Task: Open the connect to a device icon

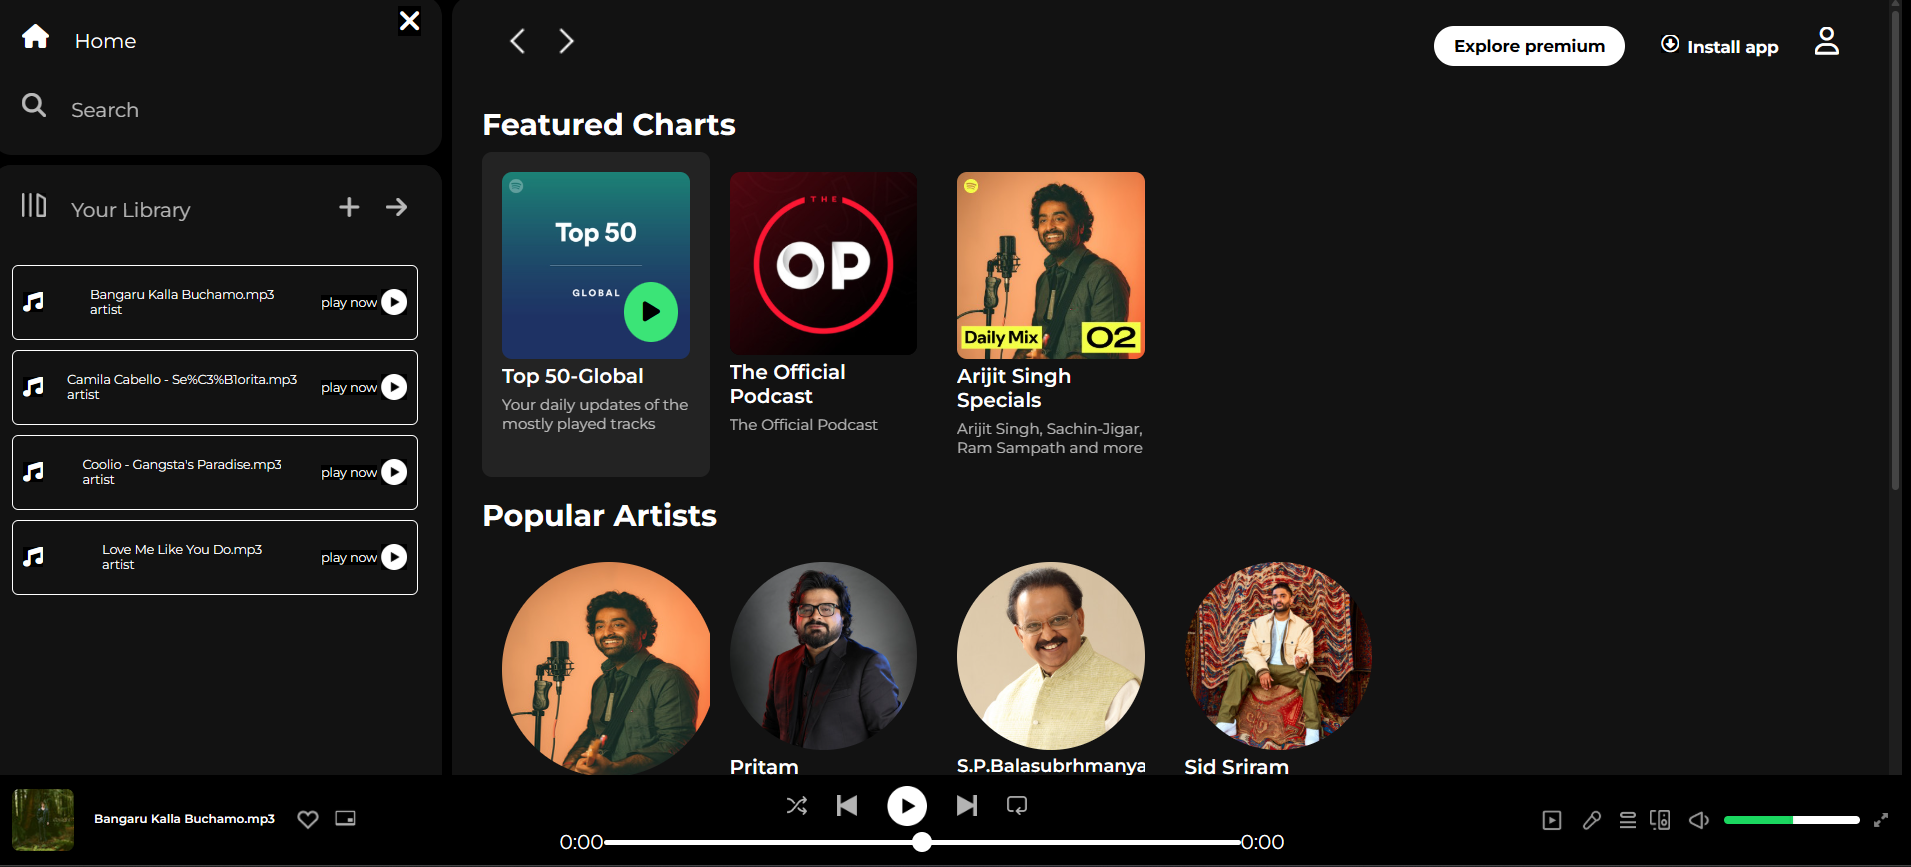Action: [1660, 820]
